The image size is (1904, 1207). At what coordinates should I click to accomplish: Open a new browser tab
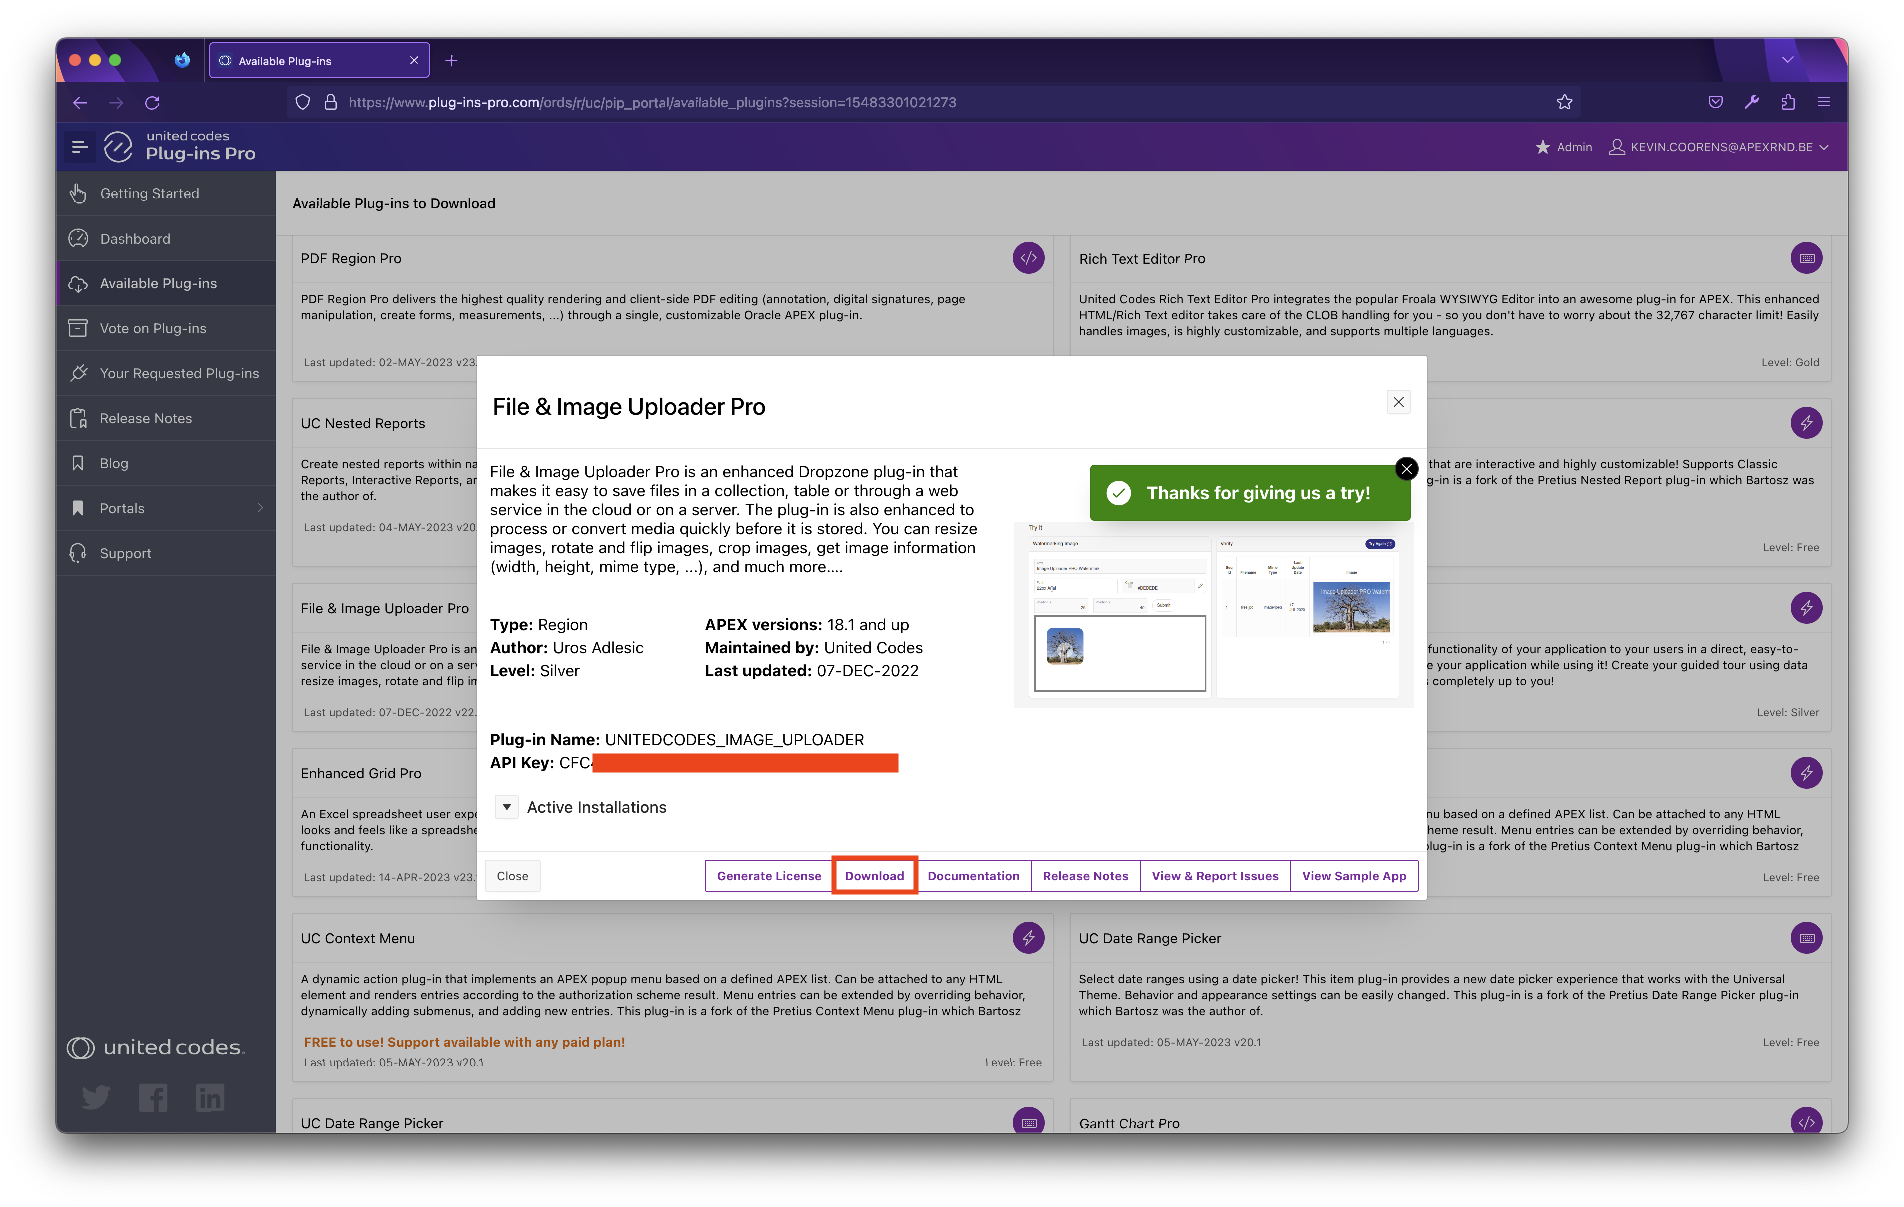(x=451, y=60)
